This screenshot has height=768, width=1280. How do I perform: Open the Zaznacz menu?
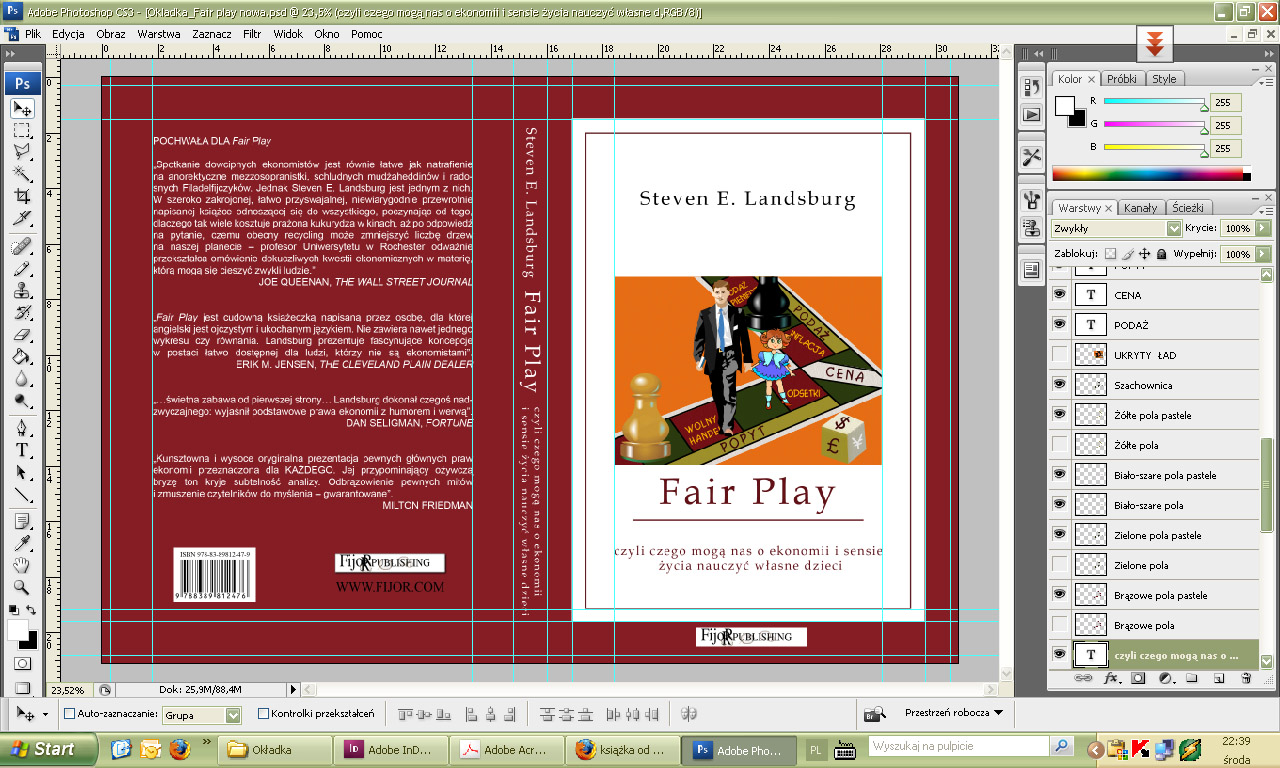pos(212,34)
